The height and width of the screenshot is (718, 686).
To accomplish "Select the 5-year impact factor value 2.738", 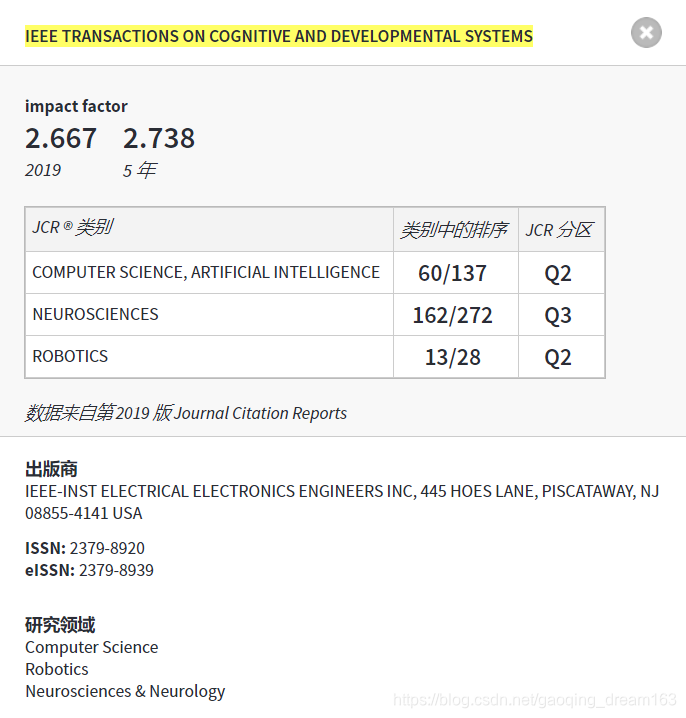I will coord(159,138).
